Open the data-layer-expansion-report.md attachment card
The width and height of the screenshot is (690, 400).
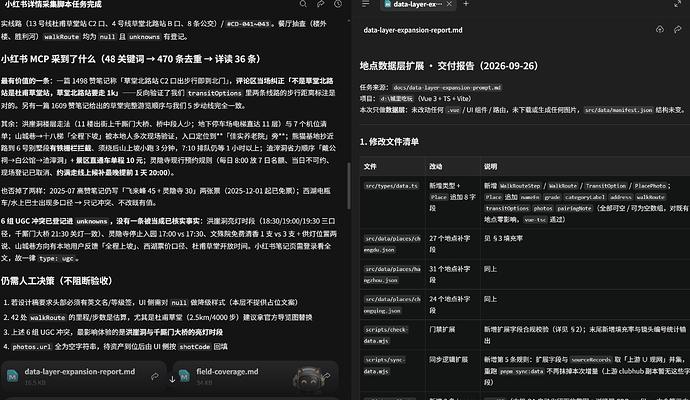(84, 376)
